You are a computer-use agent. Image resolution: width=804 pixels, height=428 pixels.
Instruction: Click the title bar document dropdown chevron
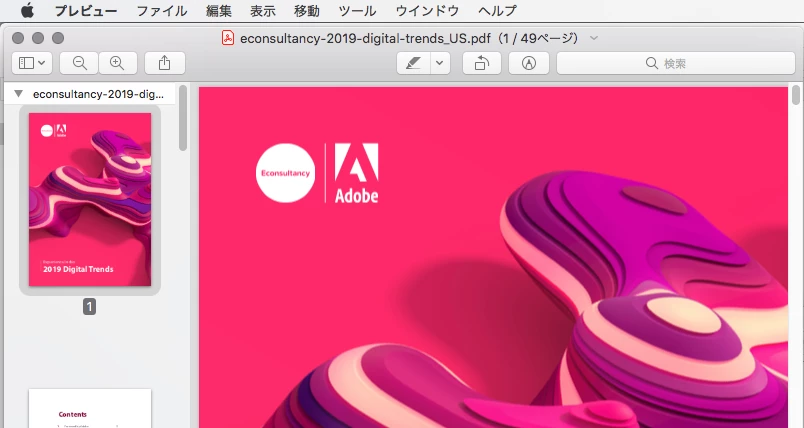pyautogui.click(x=594, y=38)
